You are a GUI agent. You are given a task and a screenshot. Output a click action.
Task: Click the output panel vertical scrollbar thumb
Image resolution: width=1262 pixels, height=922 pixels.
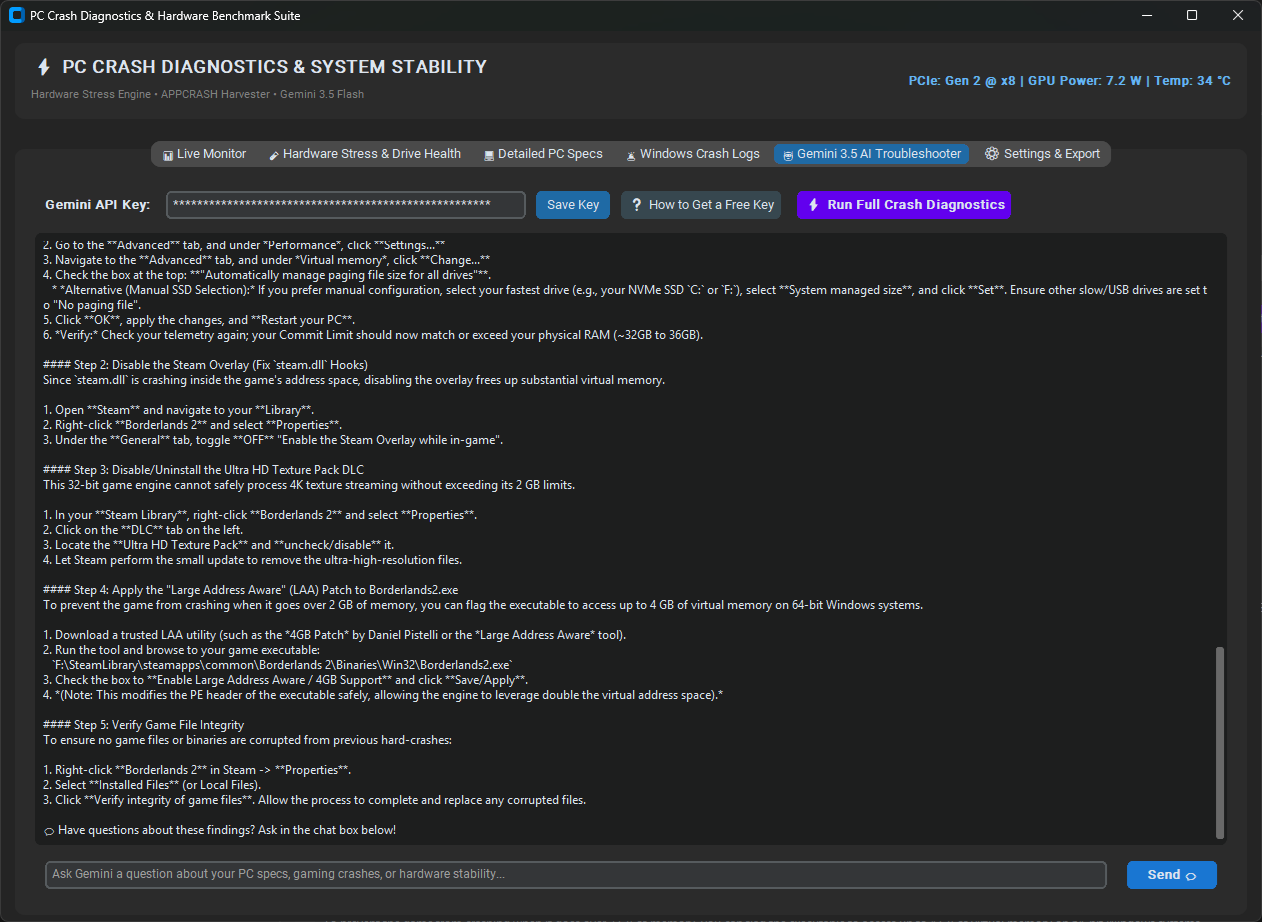pyautogui.click(x=1219, y=743)
